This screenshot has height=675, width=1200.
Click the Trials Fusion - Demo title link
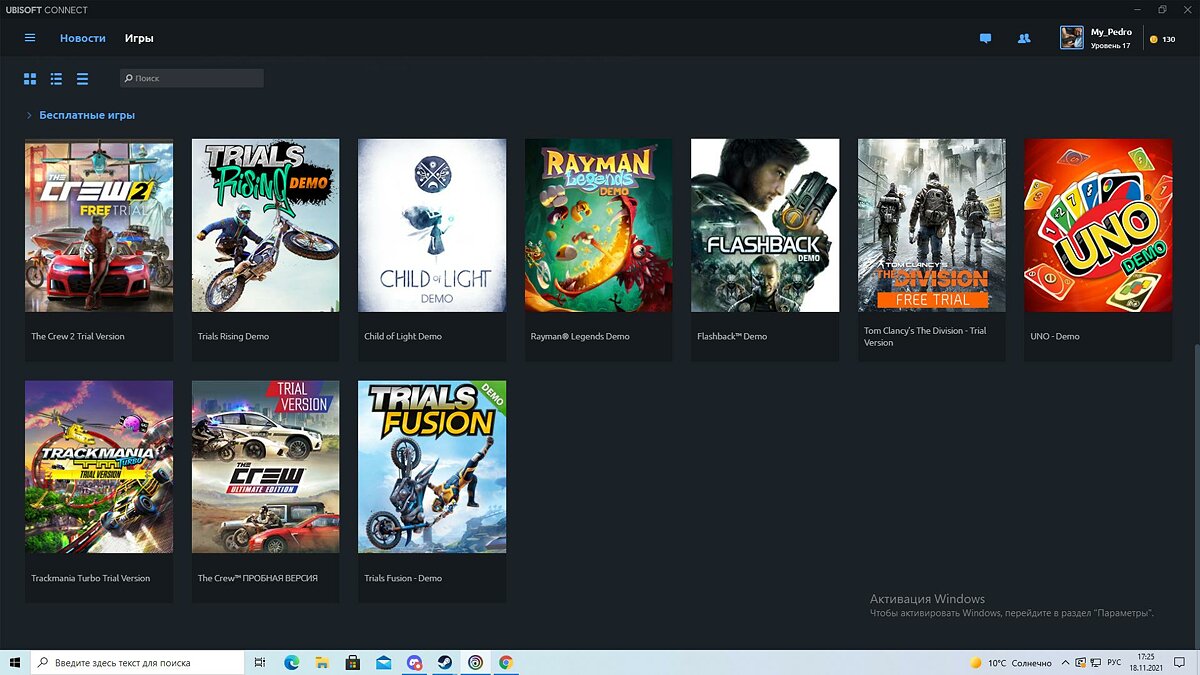(403, 578)
